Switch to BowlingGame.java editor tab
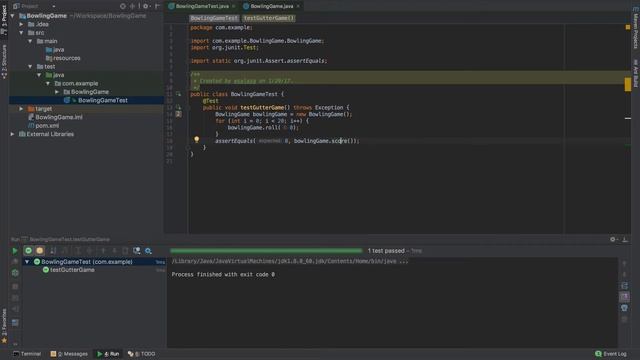The height and width of the screenshot is (360, 640). [x=271, y=6]
